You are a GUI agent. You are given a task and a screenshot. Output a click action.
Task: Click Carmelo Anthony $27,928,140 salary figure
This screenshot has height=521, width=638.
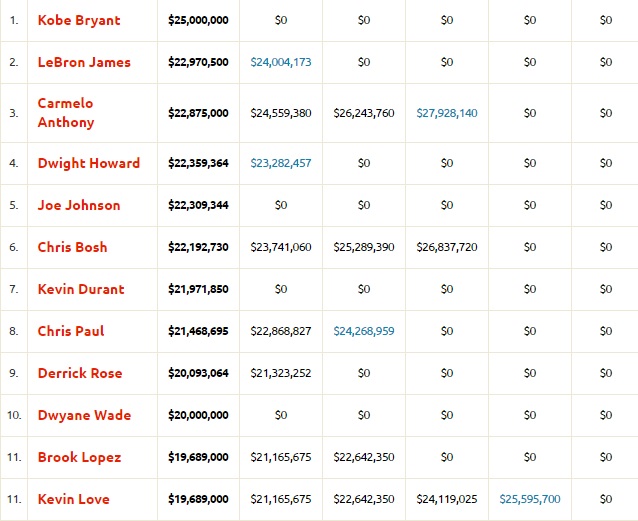click(x=447, y=113)
